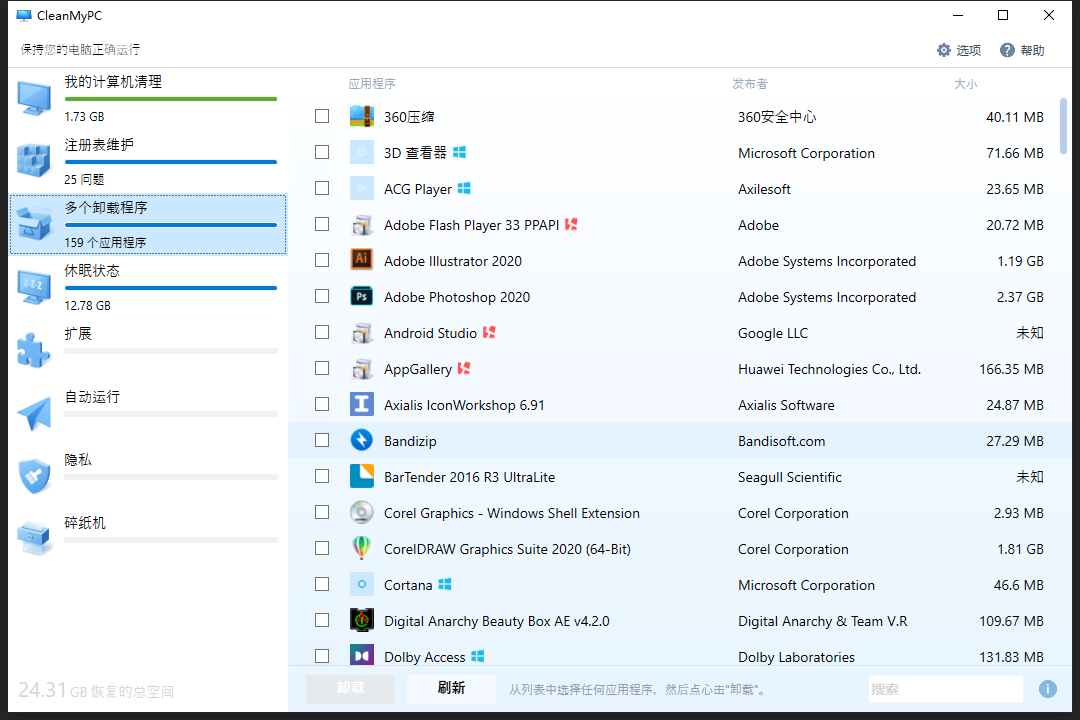Screen dimensions: 1080x720
Task: Click the Privacy (隐私) shield icon
Action: [x=34, y=476]
